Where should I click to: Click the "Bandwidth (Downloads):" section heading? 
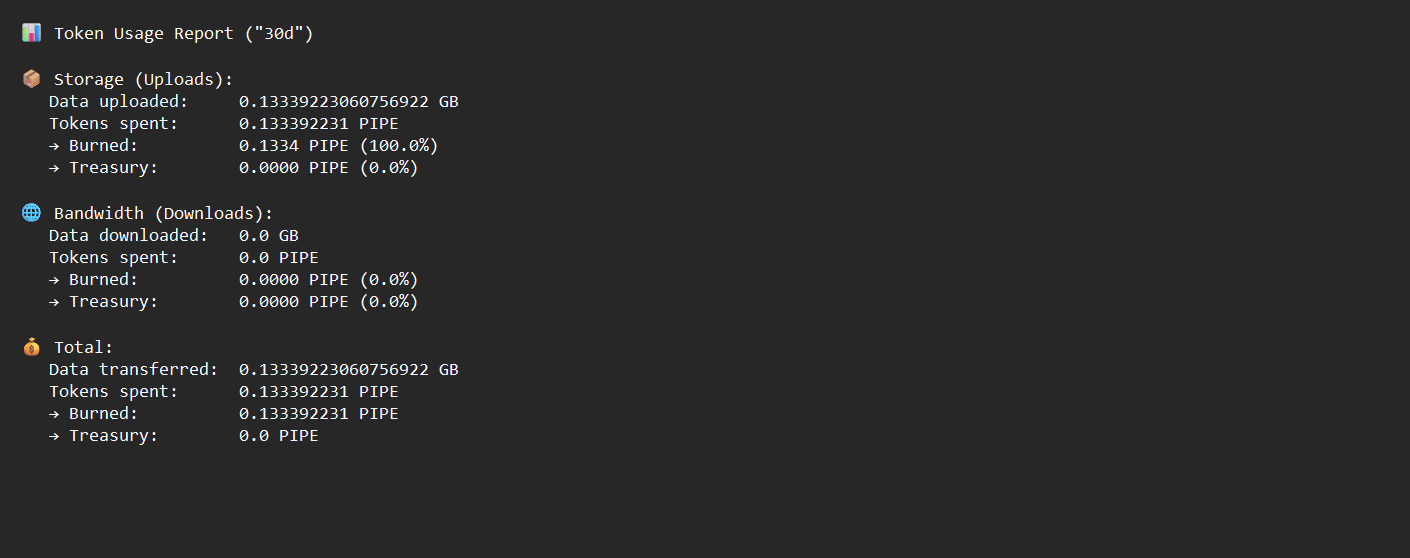click(x=163, y=214)
